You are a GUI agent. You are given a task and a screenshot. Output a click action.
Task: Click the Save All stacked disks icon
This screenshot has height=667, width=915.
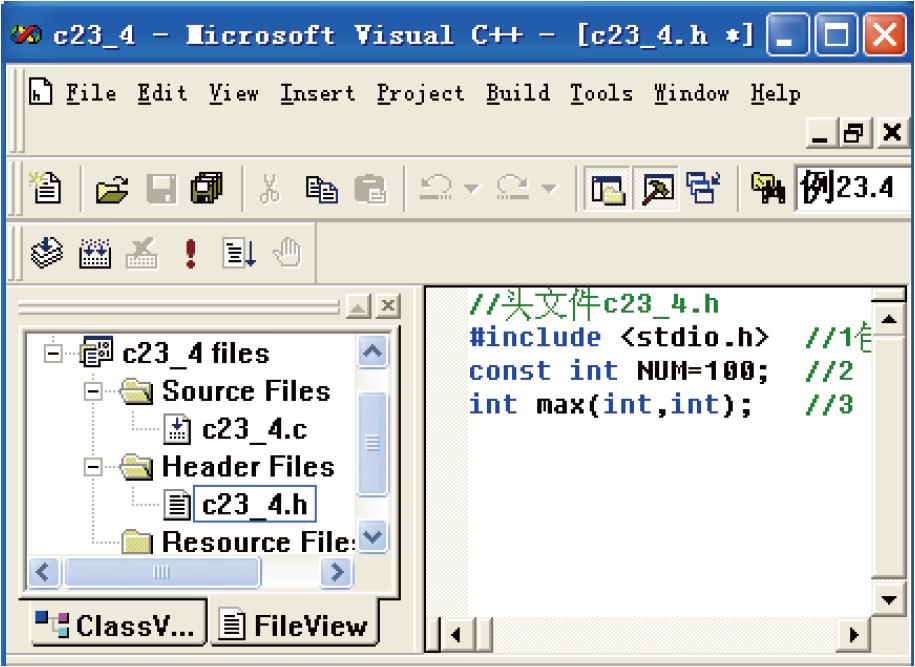[x=207, y=188]
